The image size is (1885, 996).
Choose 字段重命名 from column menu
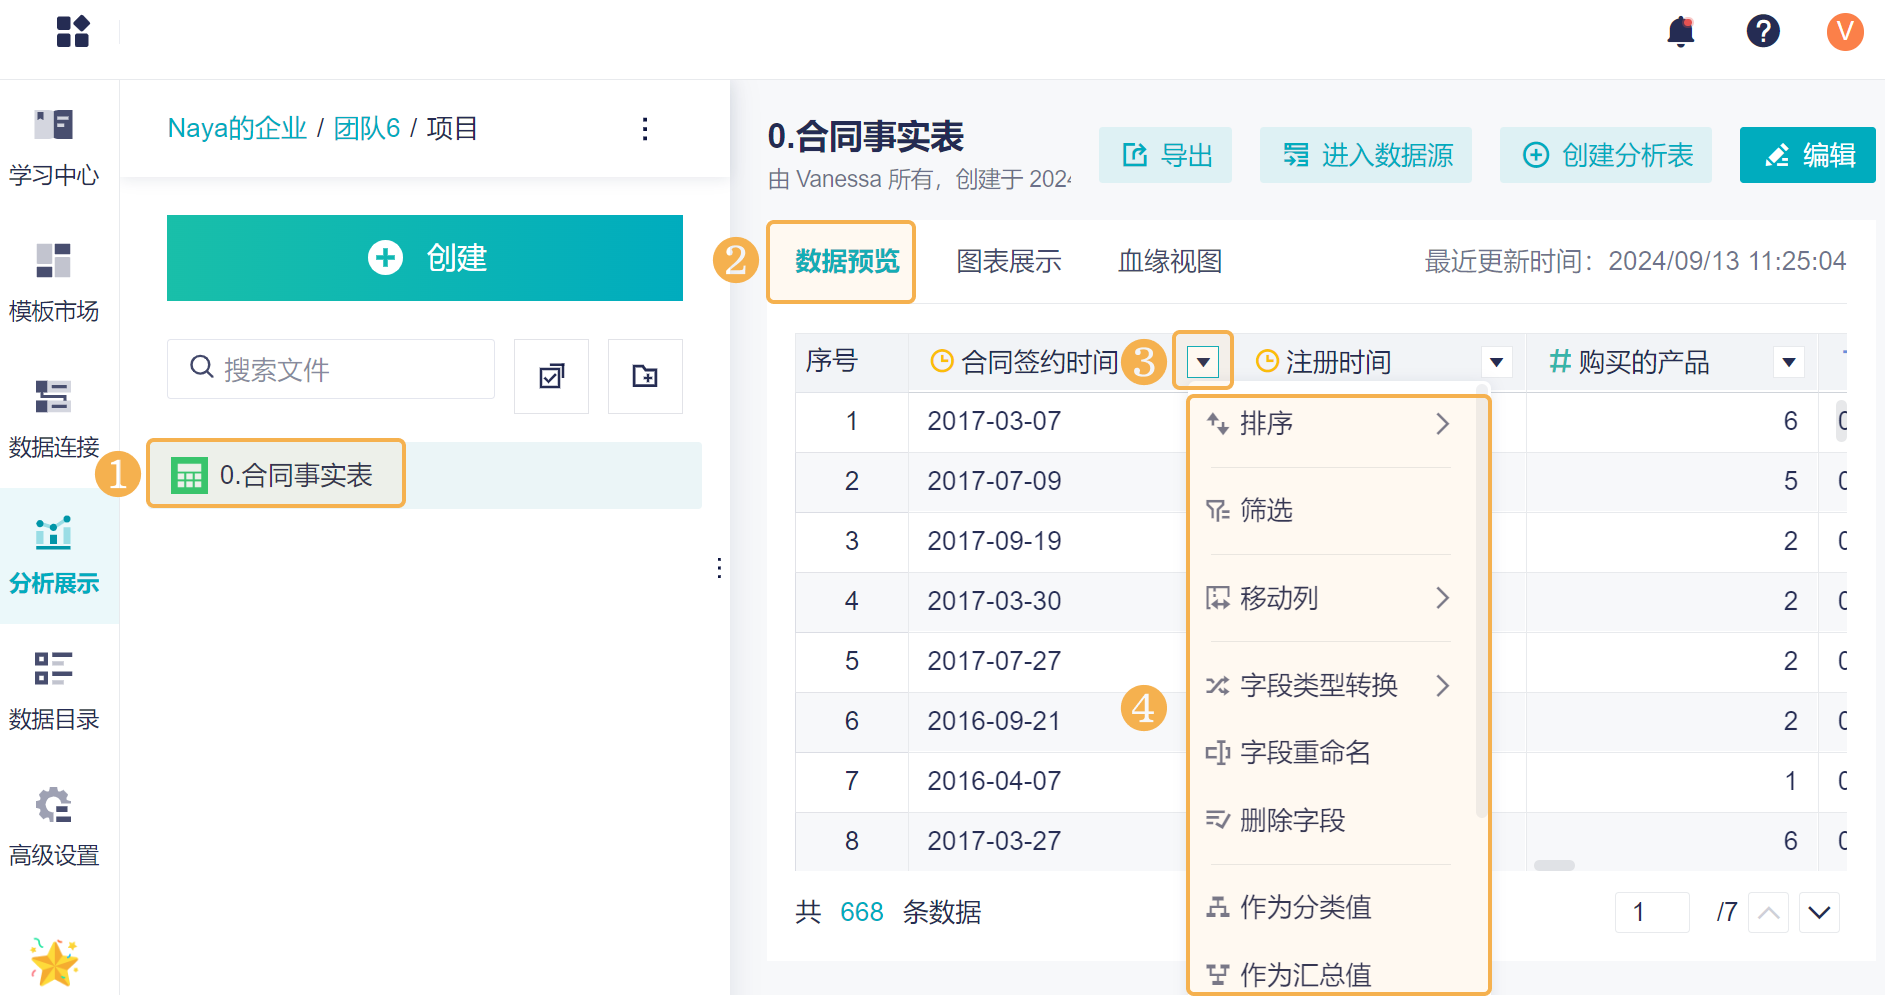(x=1330, y=752)
